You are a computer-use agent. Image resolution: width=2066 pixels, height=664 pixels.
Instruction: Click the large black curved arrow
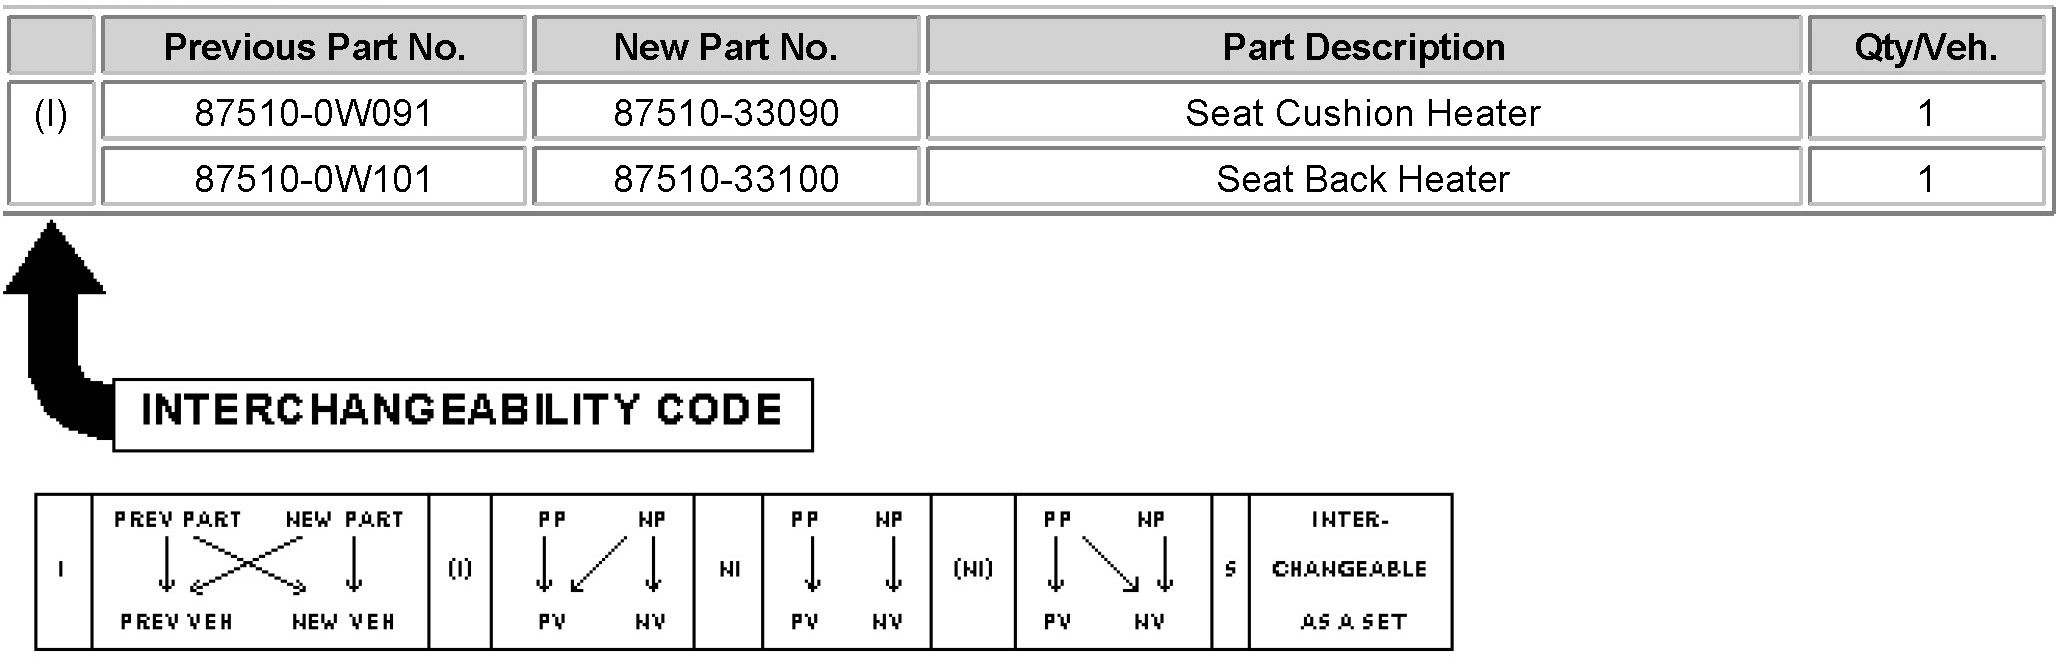[57, 330]
